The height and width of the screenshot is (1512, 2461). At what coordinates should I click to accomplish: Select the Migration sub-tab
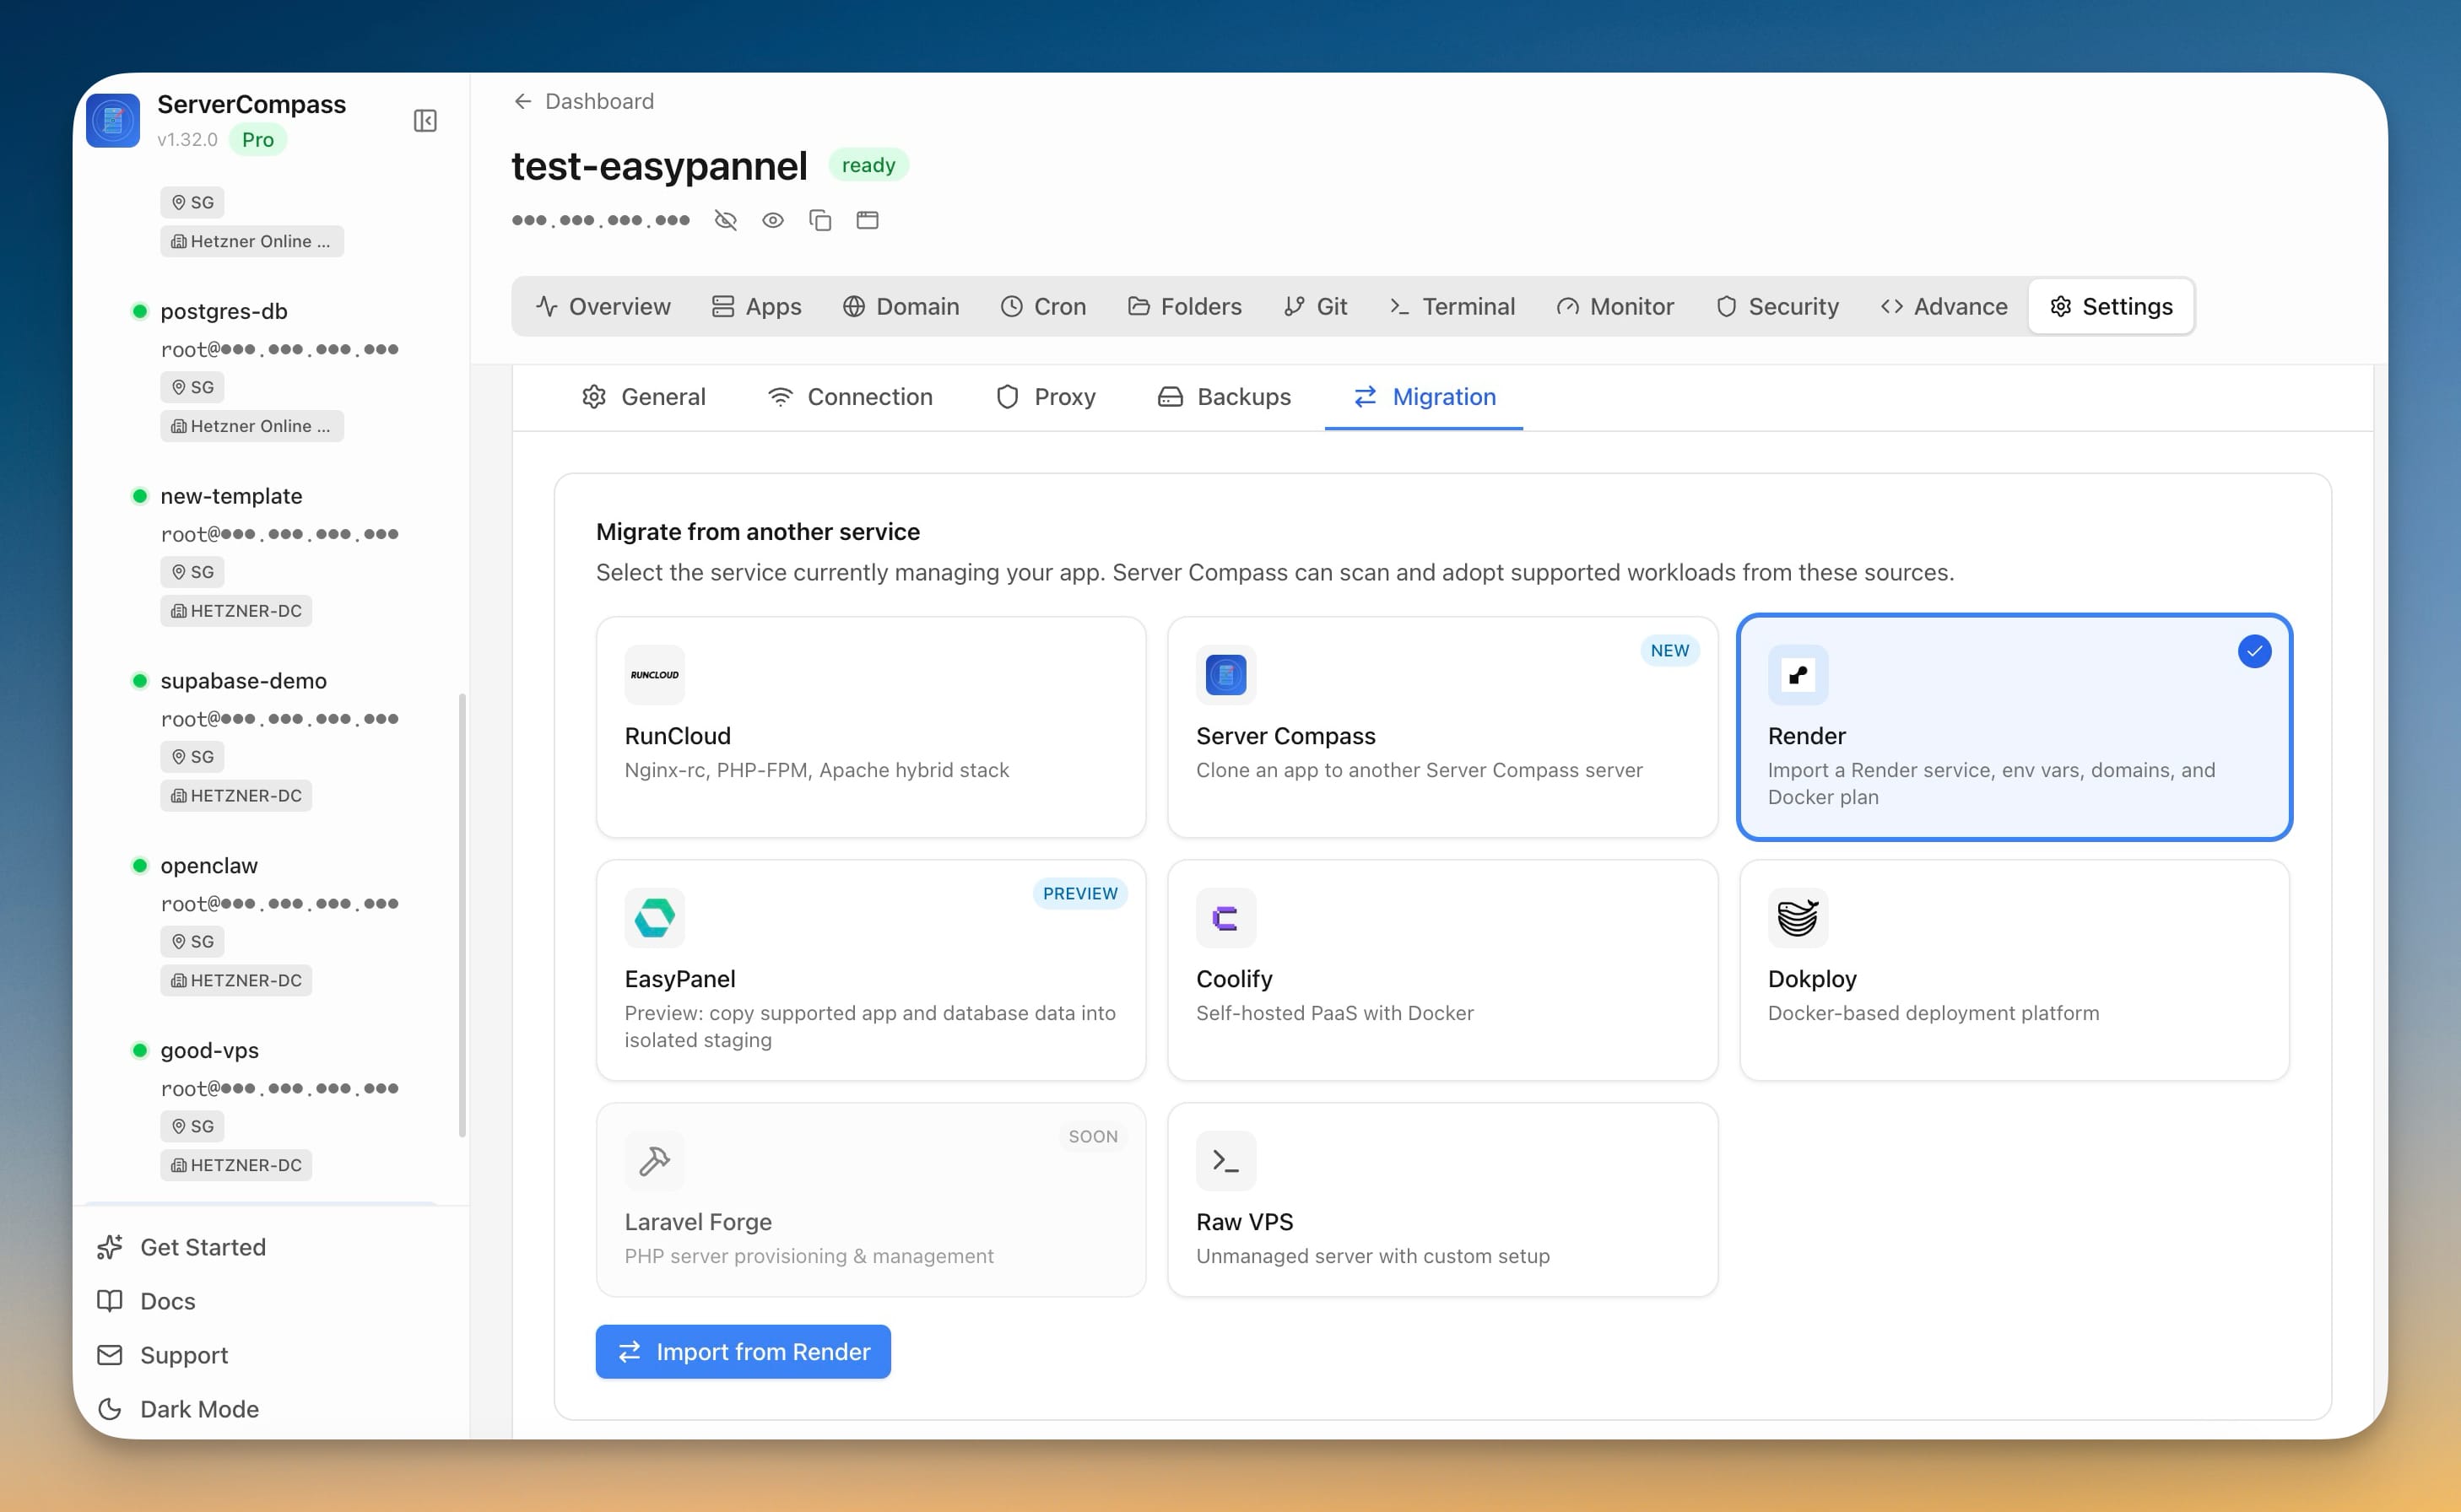[1424, 397]
